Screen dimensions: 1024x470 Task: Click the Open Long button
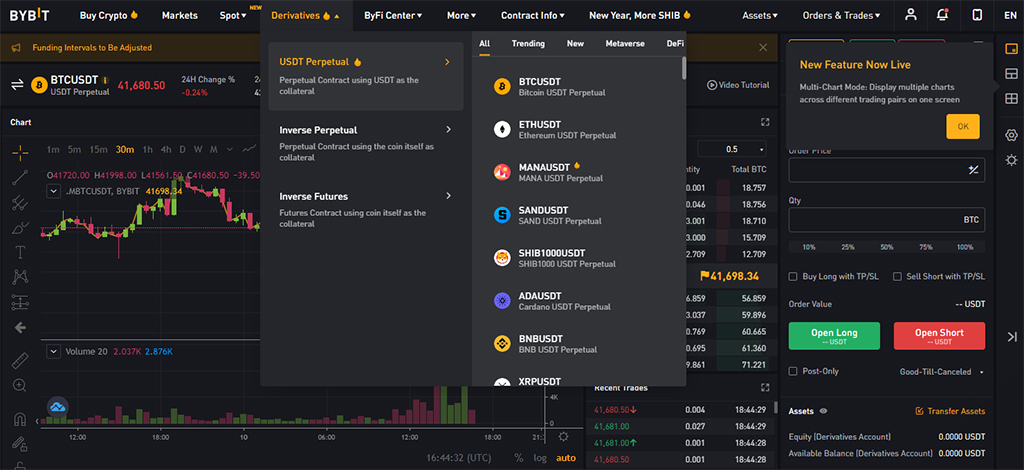click(x=834, y=336)
